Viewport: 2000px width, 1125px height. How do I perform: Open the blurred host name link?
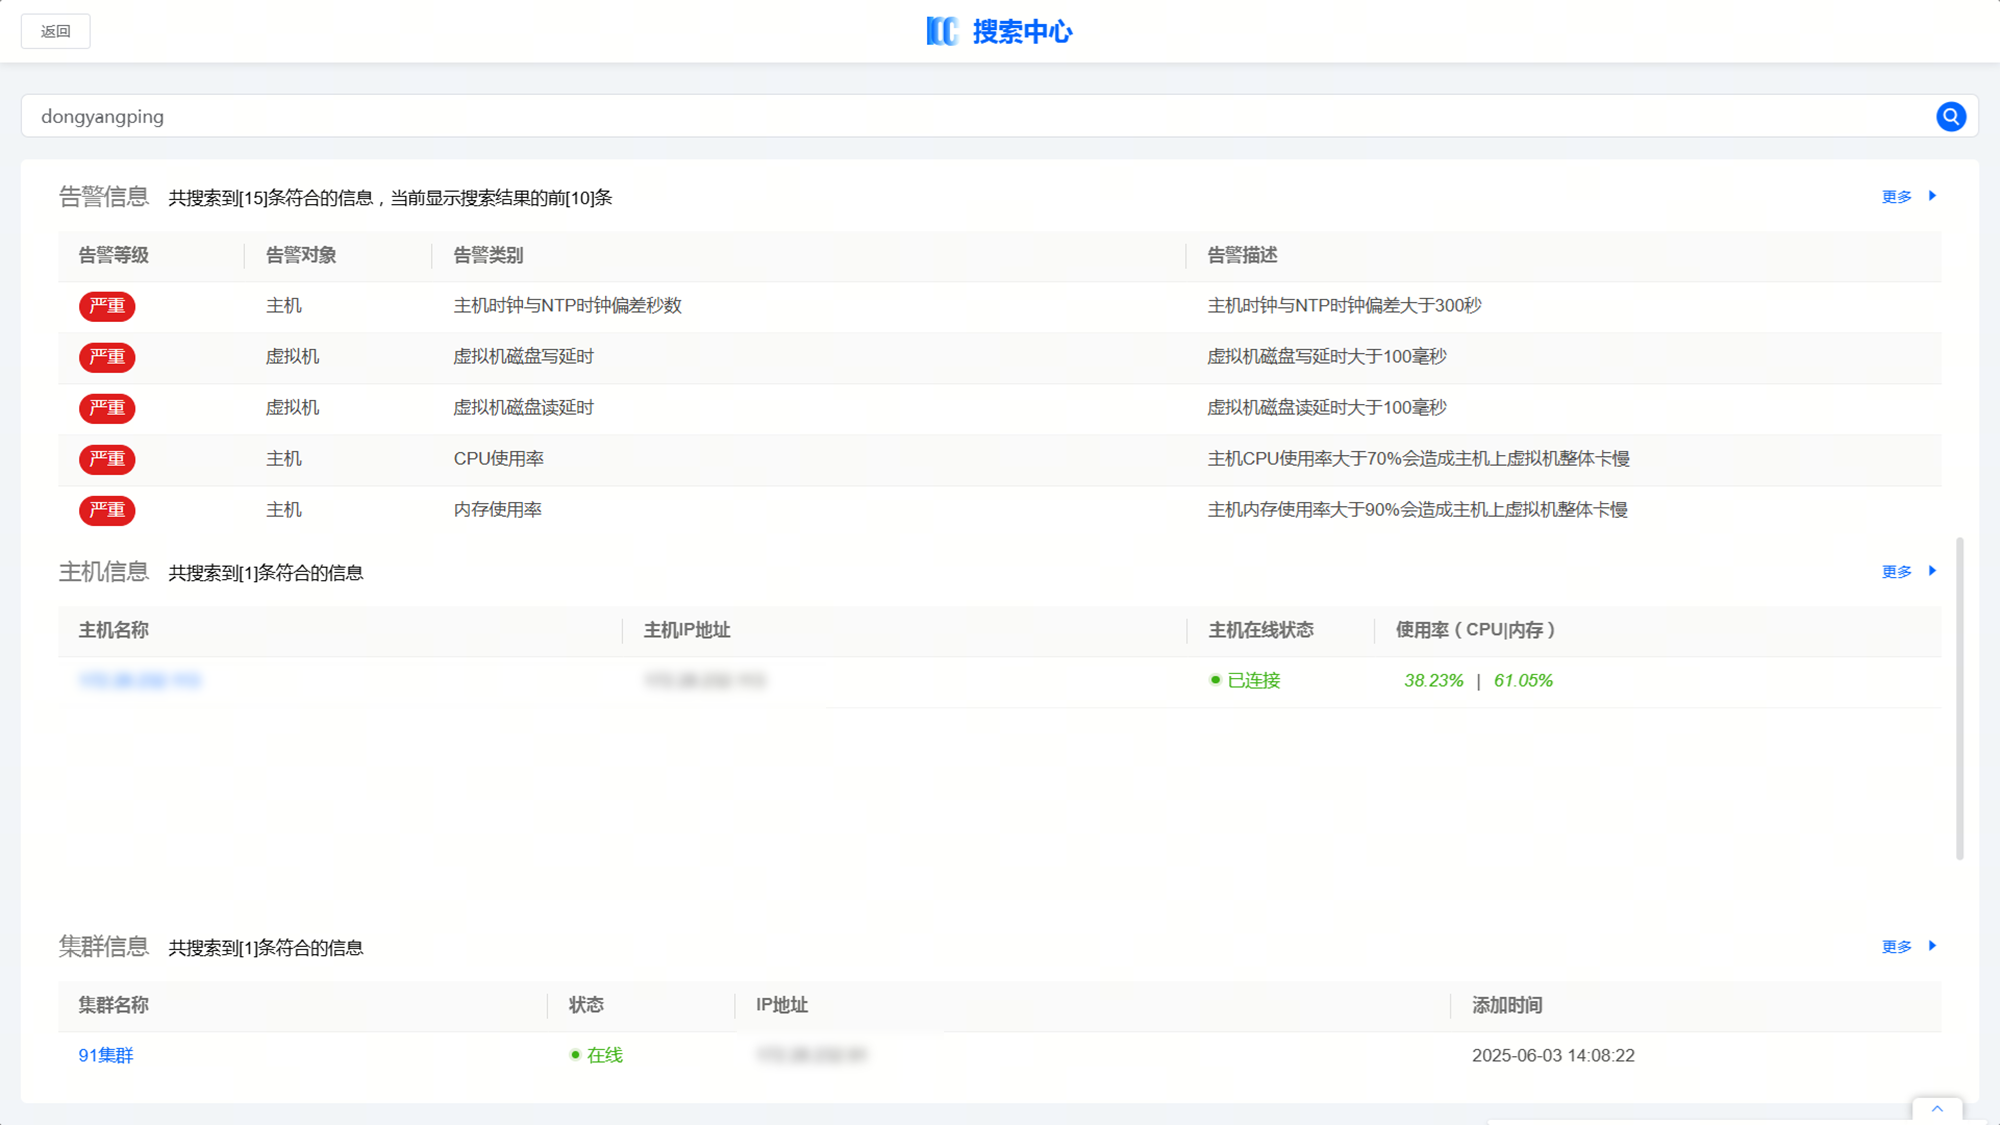140,681
